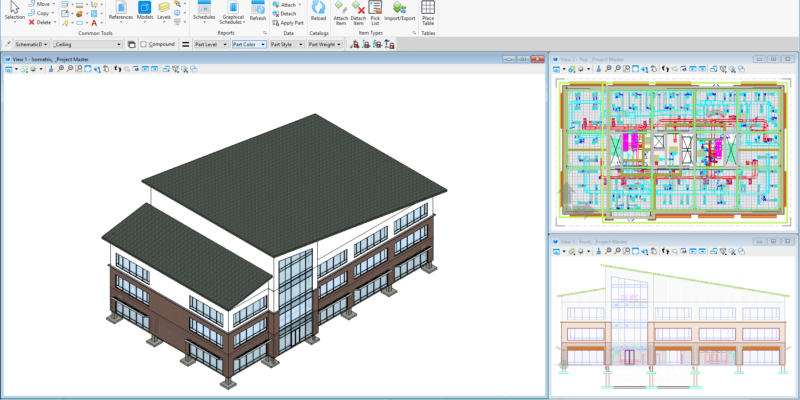Open the Levels tool
This screenshot has width=800, height=400.
tap(164, 11)
